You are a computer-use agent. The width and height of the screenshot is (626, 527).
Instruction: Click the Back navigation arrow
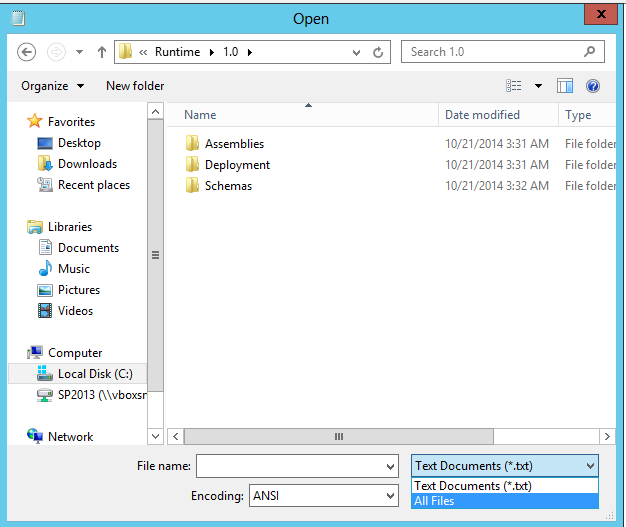26,52
